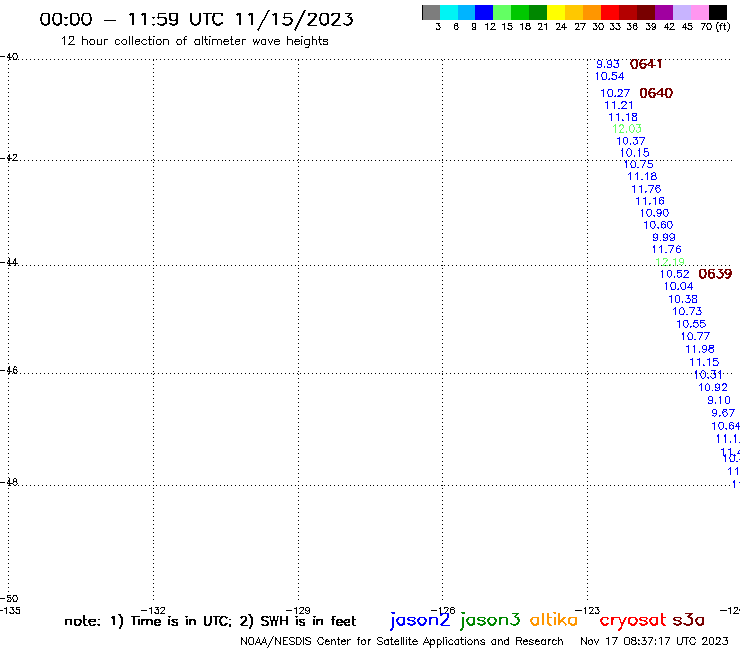Click the 10.75 wave height value
The width and height of the screenshot is (740, 650).
[639, 164]
